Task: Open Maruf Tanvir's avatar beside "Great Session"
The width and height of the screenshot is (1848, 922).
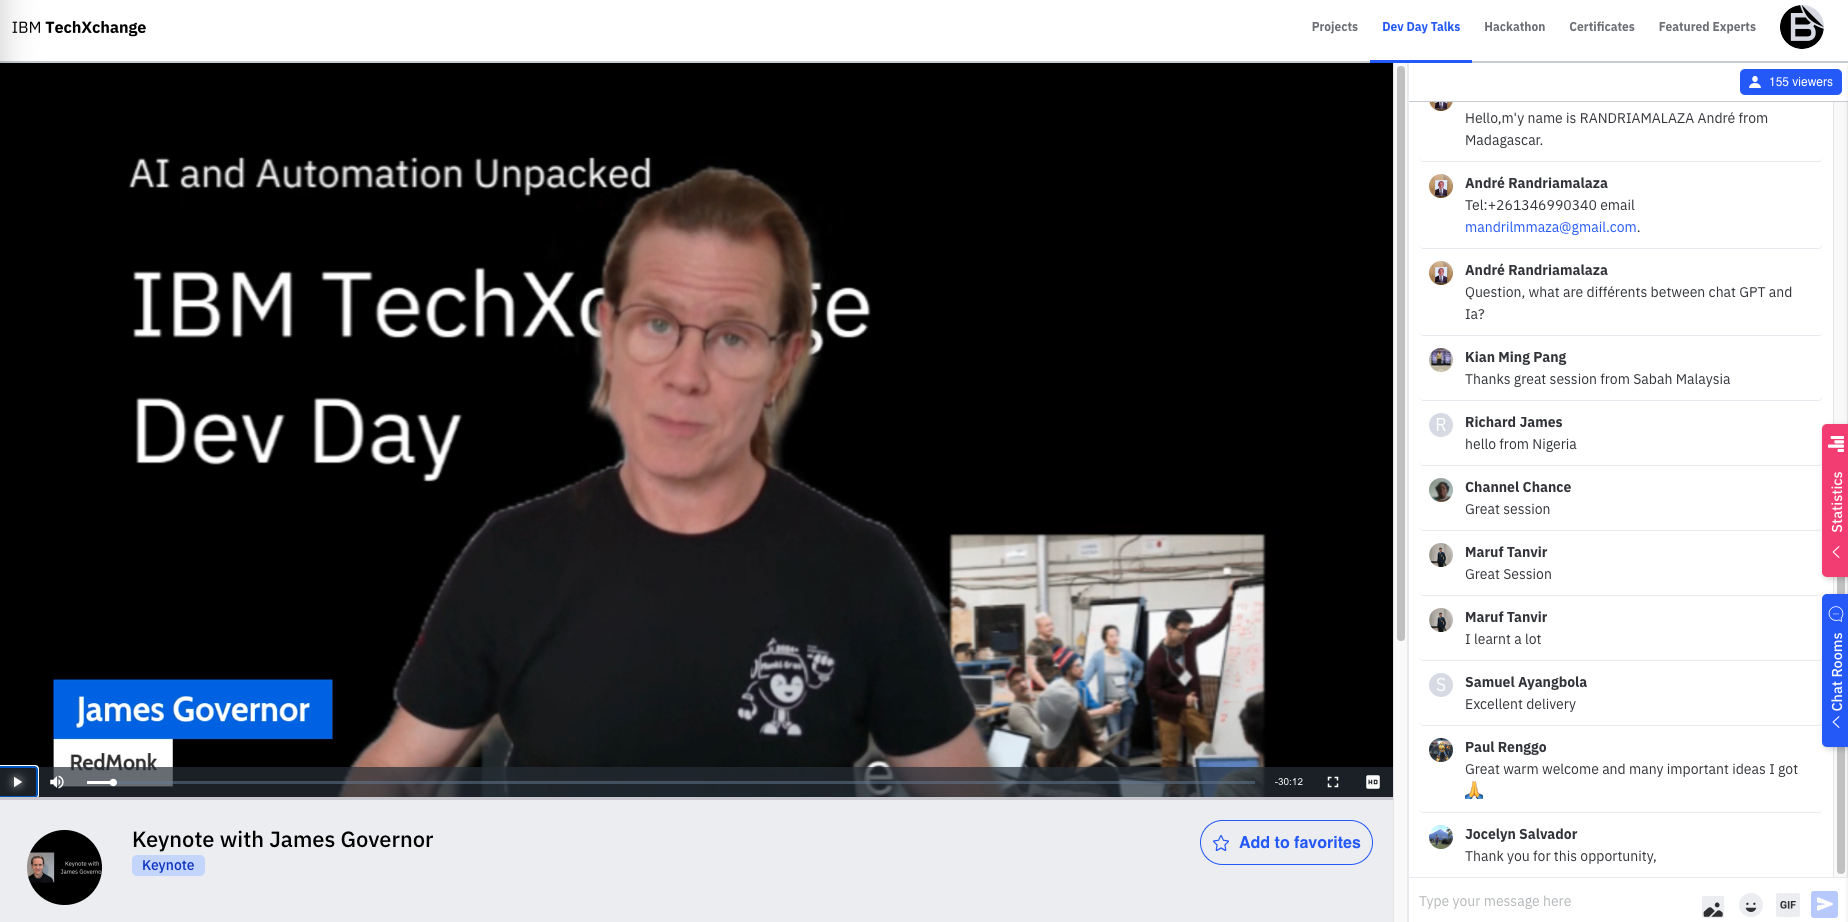Action: 1441,554
